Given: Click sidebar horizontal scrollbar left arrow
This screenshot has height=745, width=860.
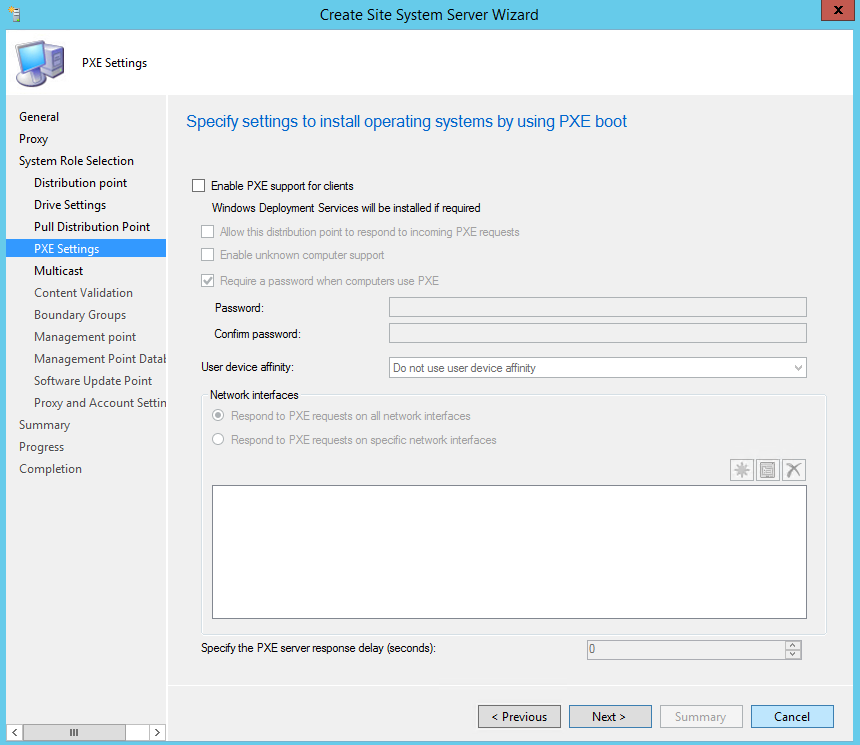Looking at the screenshot, I should pos(15,732).
